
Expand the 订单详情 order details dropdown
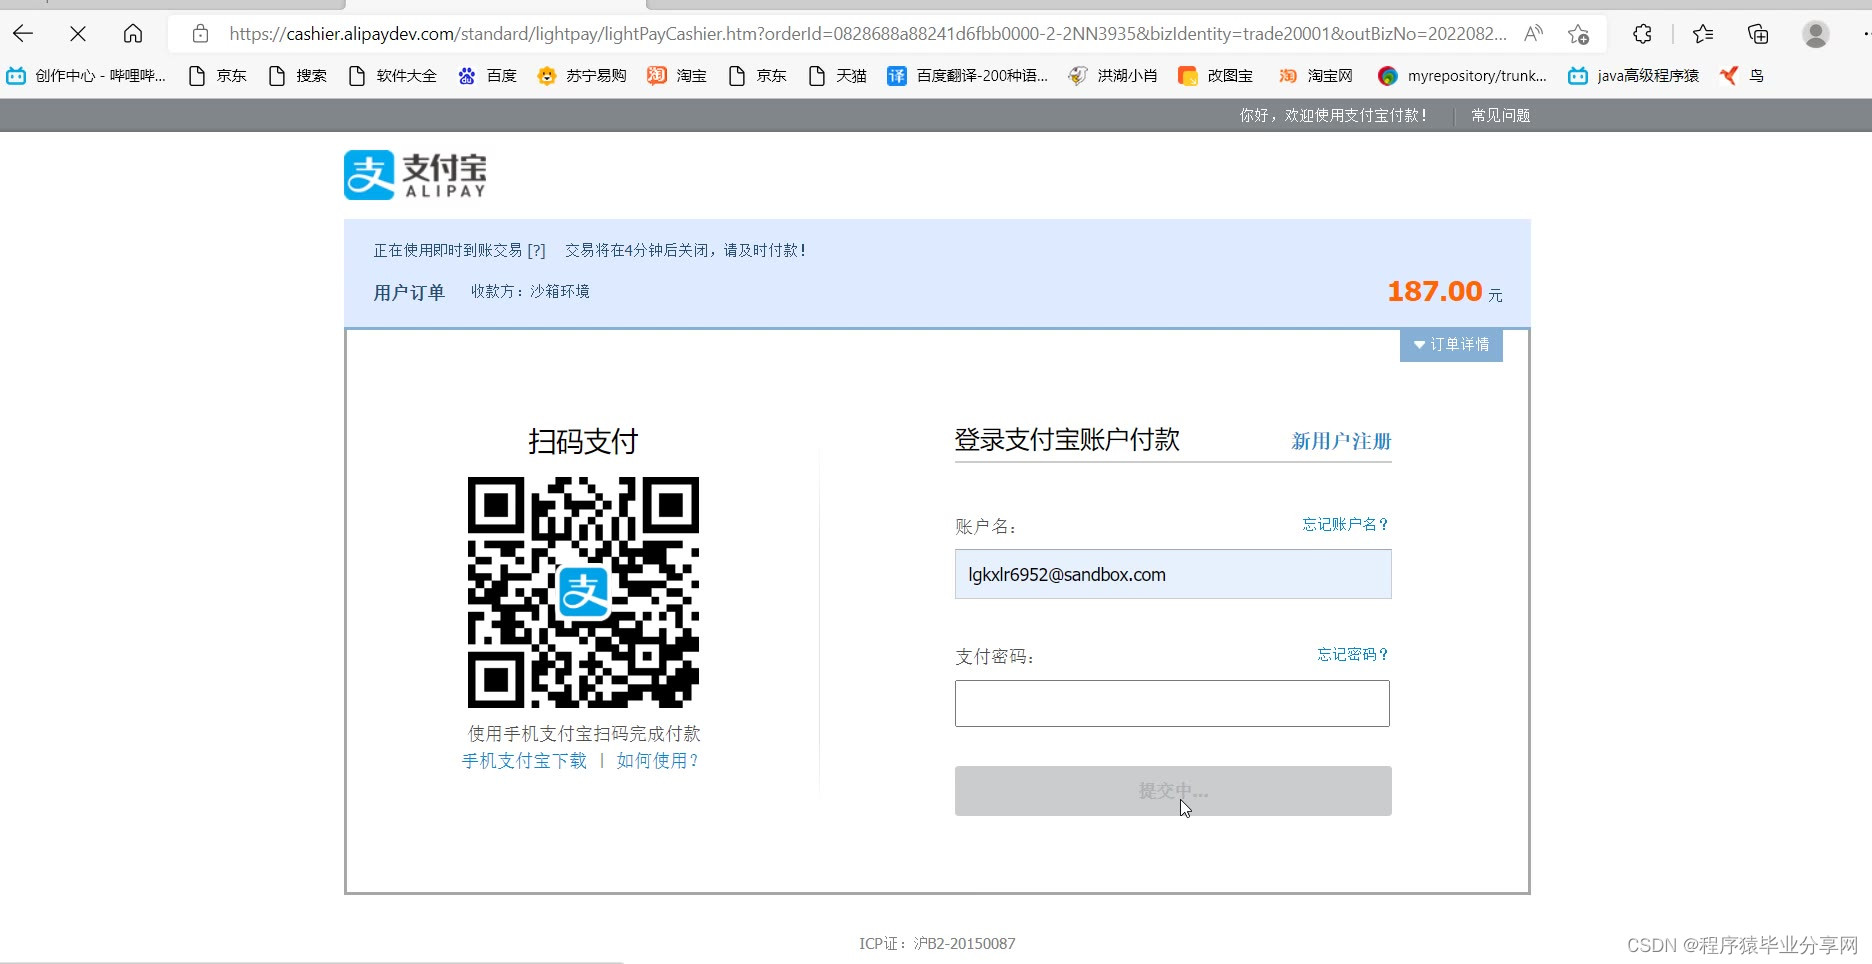(1451, 344)
